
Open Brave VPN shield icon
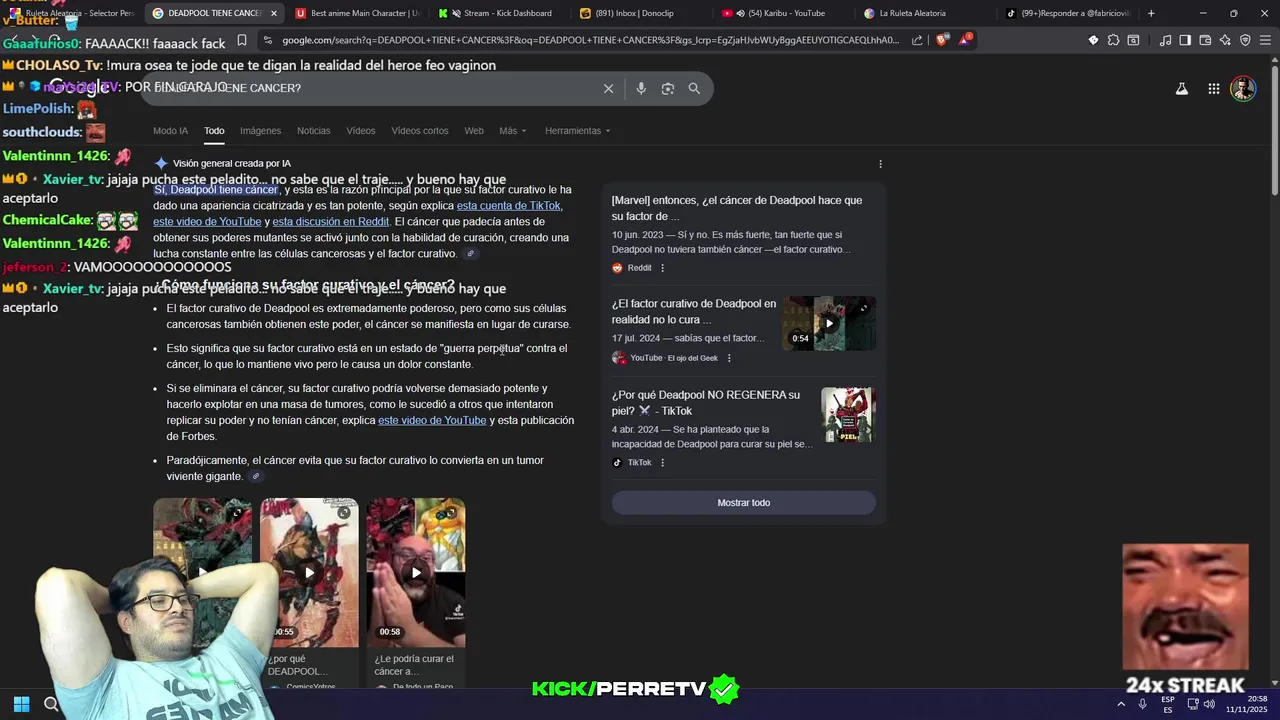click(x=1245, y=40)
